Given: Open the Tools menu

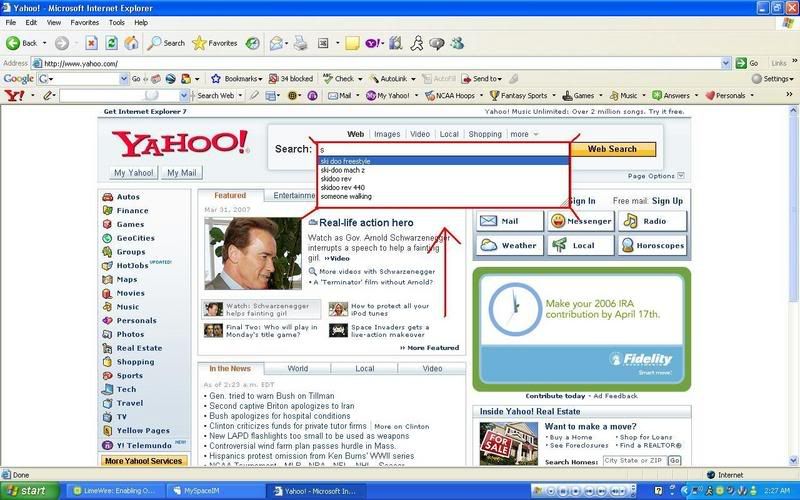Looking at the screenshot, I should [116, 22].
